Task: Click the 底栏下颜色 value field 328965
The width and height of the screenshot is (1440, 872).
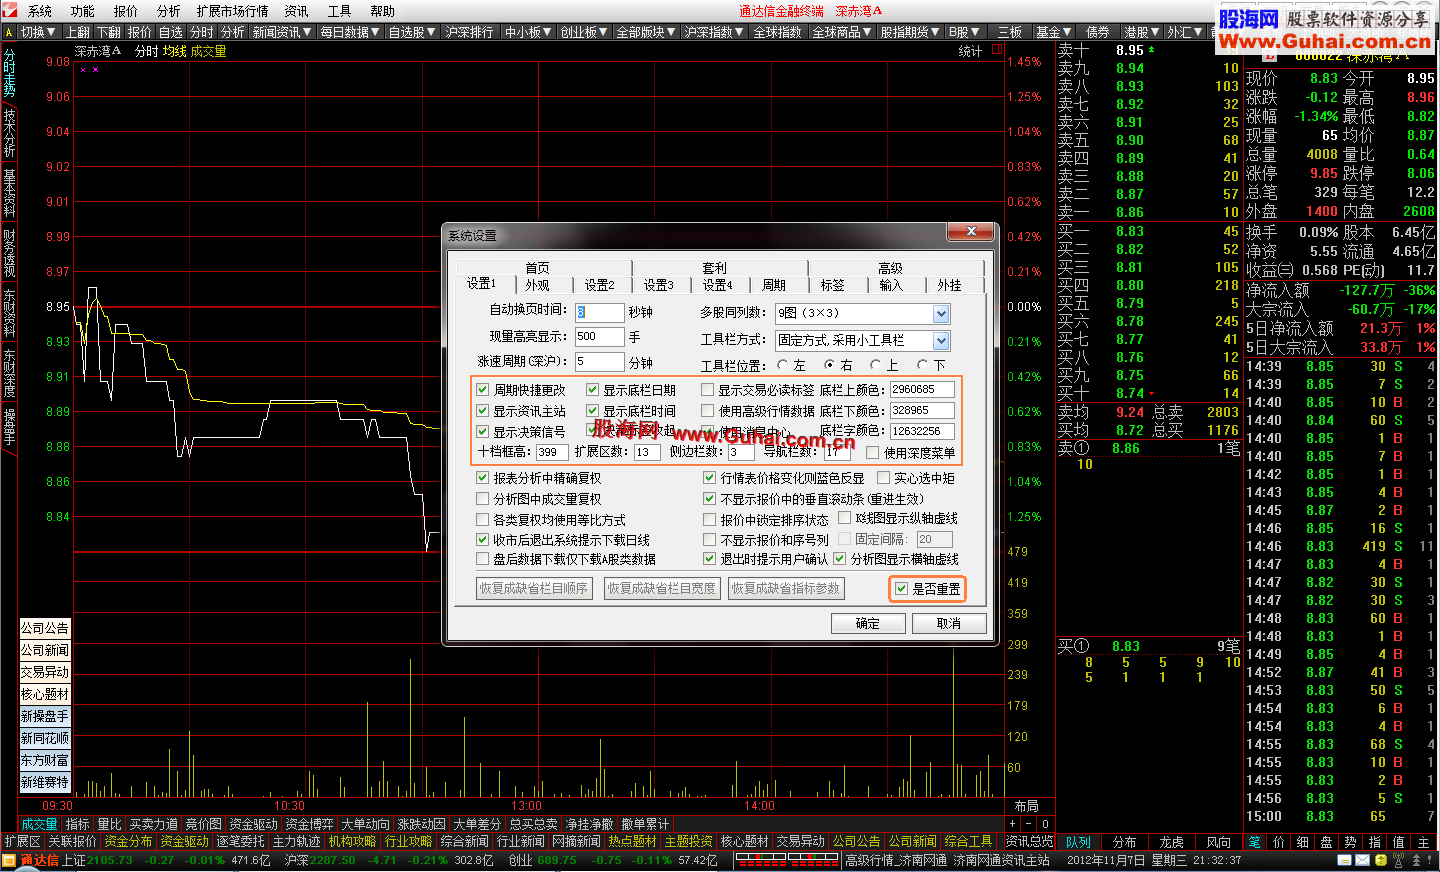Action: pyautogui.click(x=921, y=410)
